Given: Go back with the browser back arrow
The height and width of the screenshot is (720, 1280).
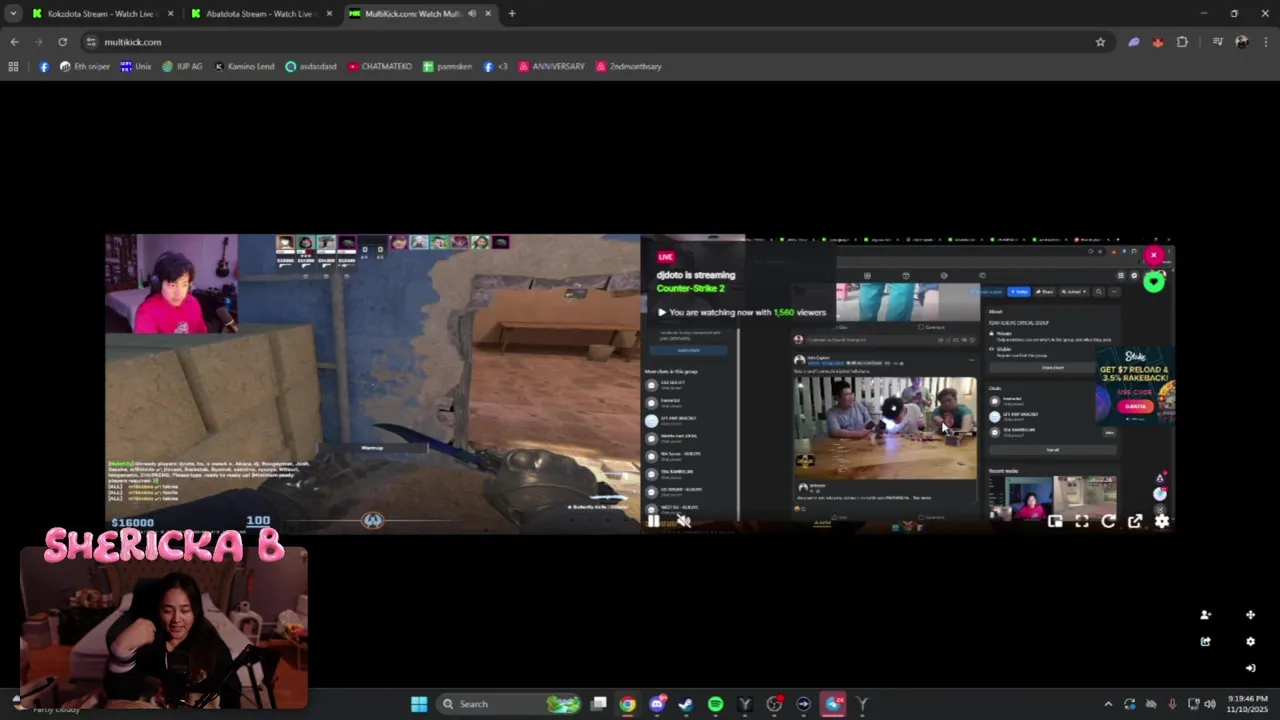Looking at the screenshot, I should click(14, 42).
